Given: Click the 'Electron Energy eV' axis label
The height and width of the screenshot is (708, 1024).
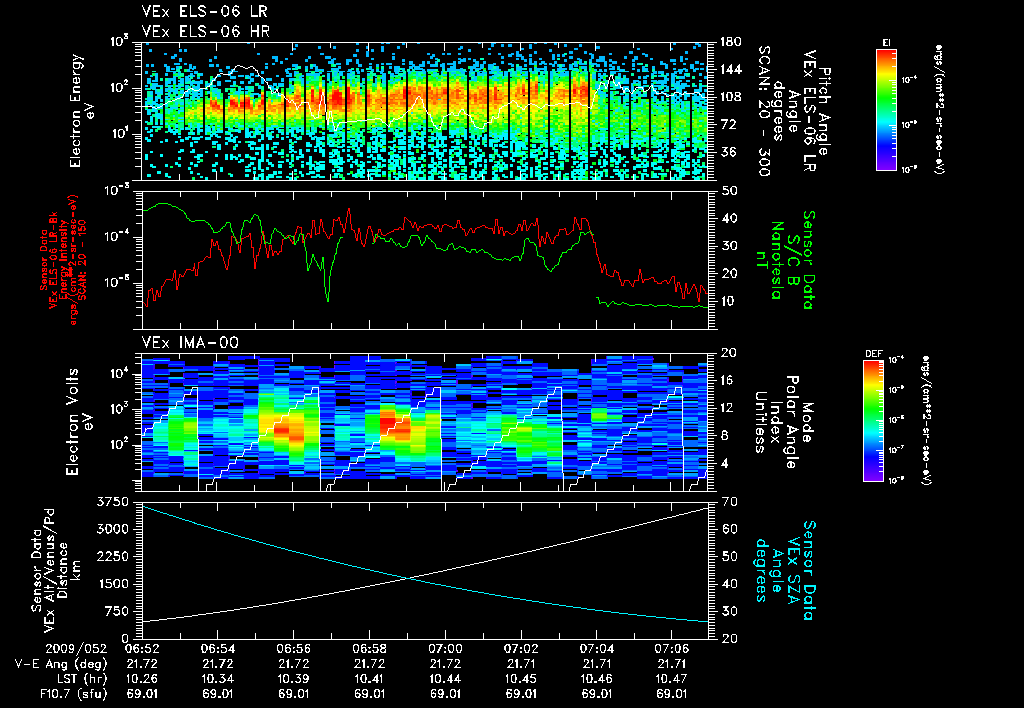Looking at the screenshot, I should [82, 111].
